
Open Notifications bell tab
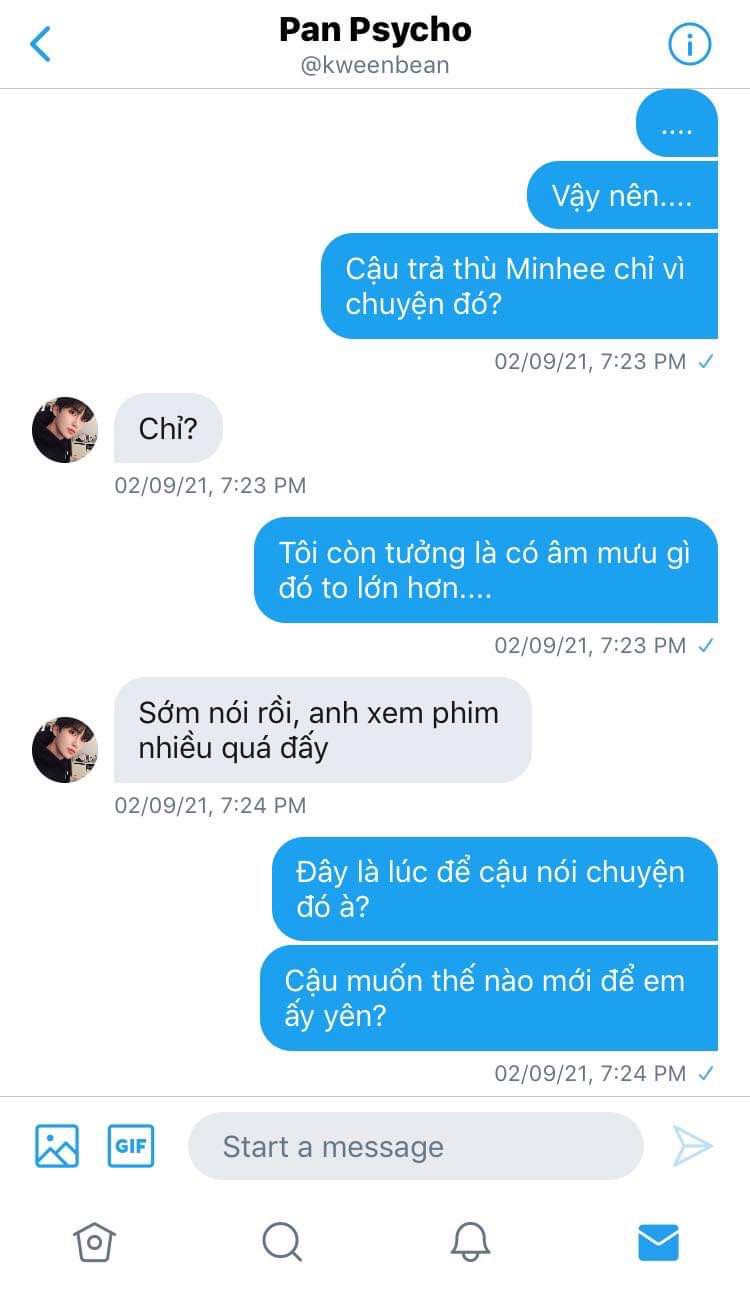tap(470, 1242)
